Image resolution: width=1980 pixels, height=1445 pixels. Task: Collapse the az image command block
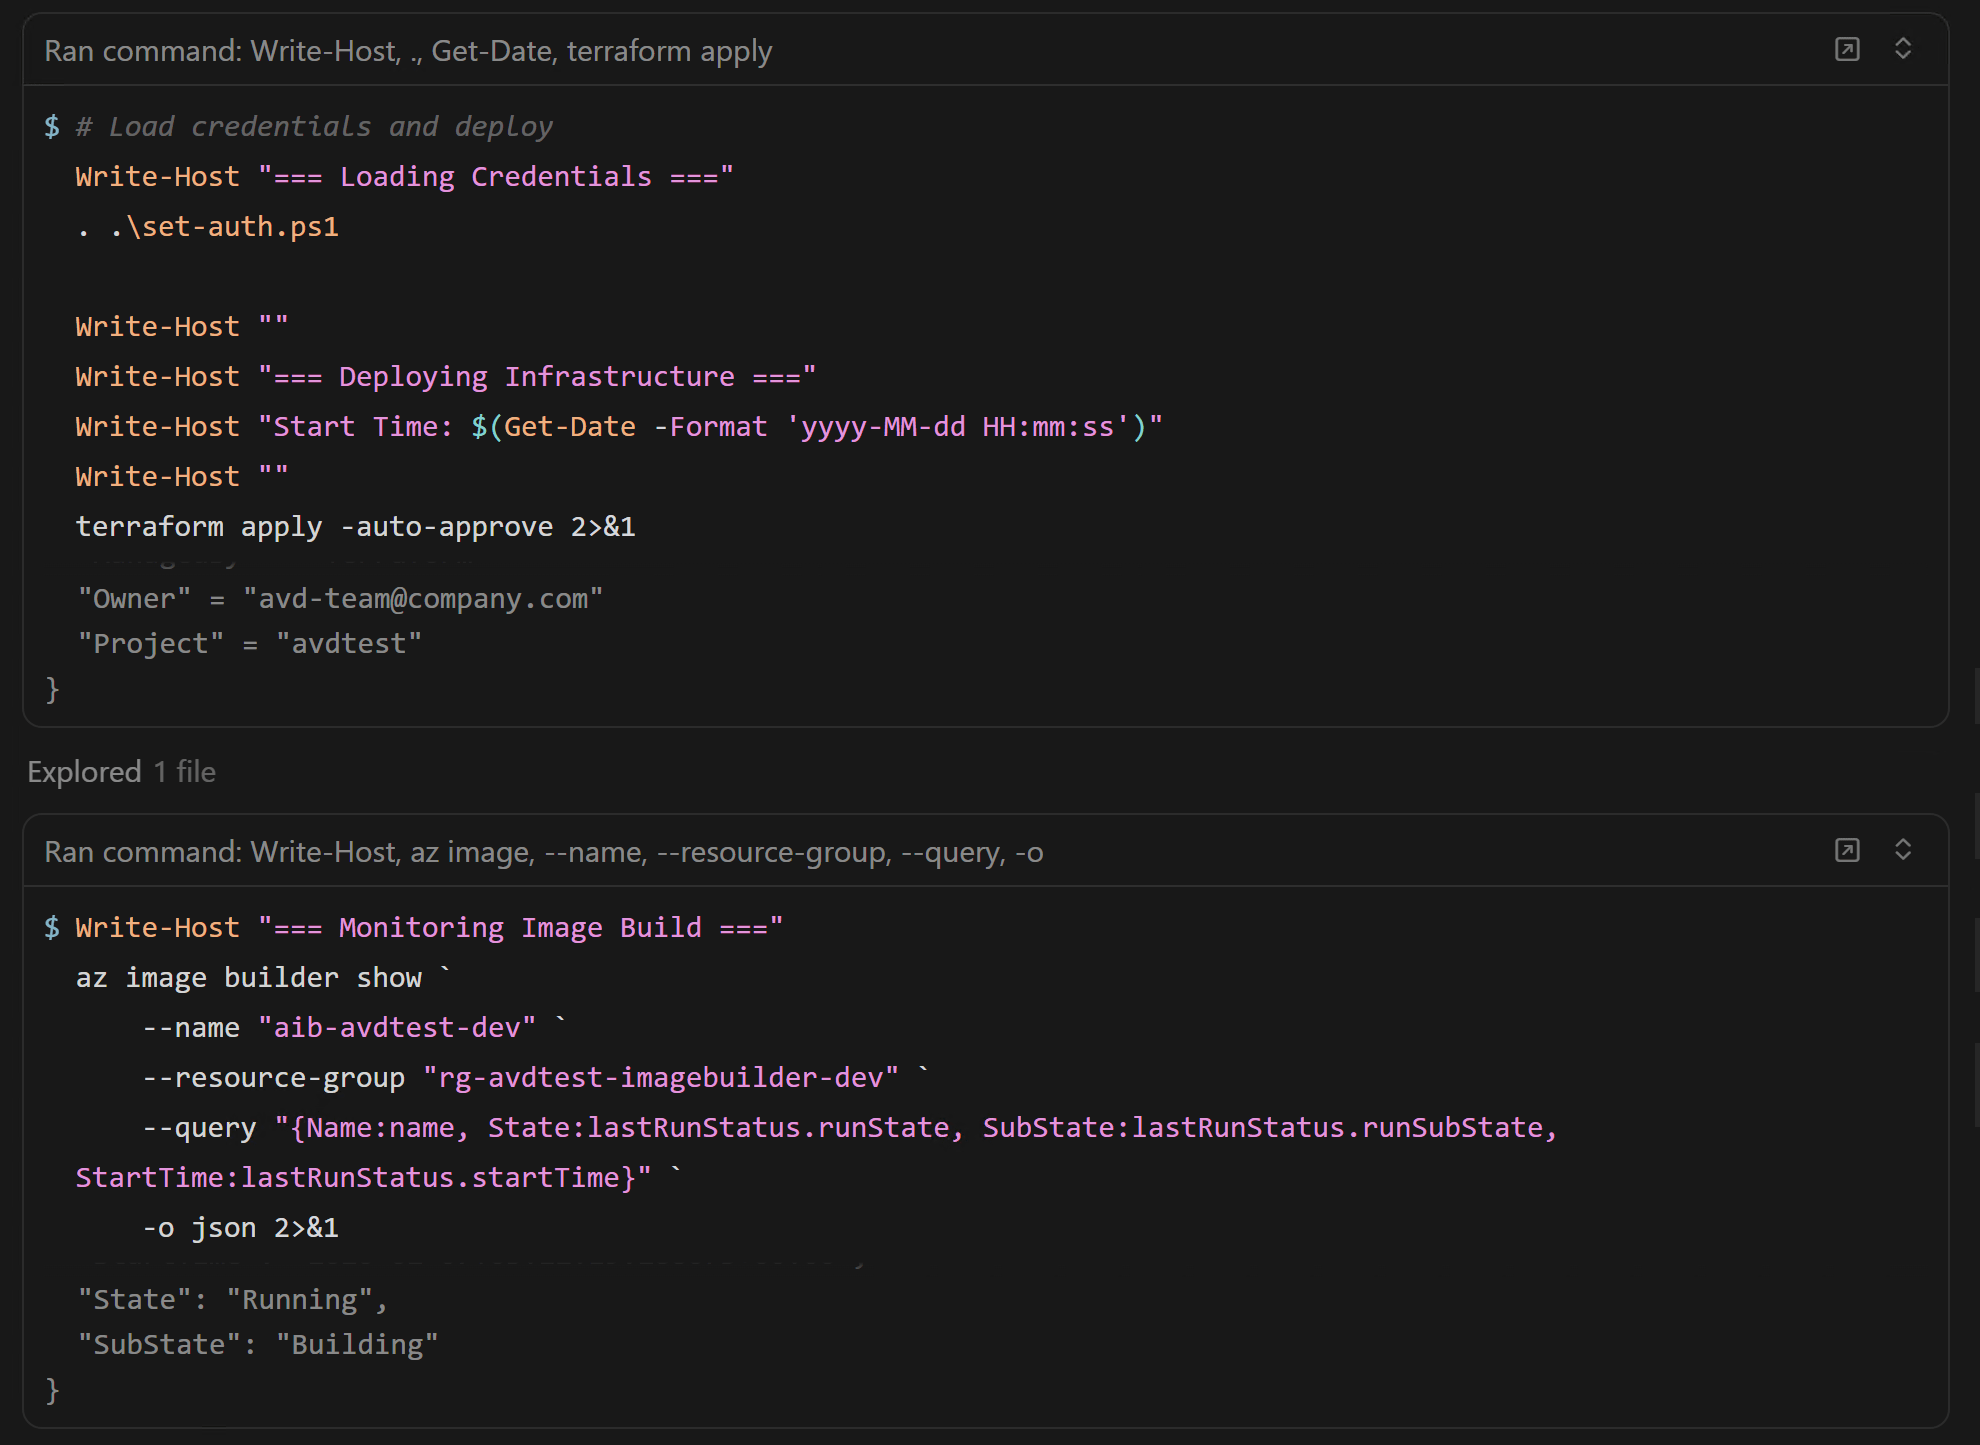pyautogui.click(x=1903, y=850)
